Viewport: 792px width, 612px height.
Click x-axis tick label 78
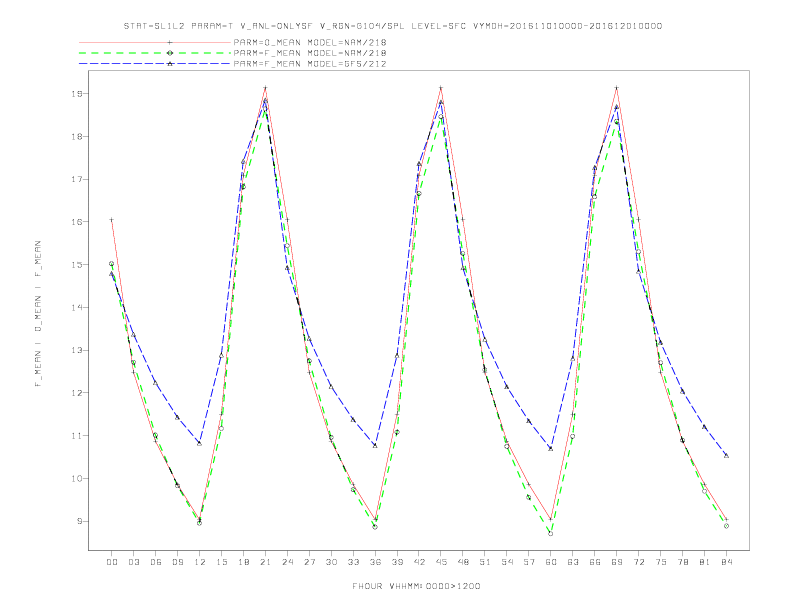(x=683, y=562)
